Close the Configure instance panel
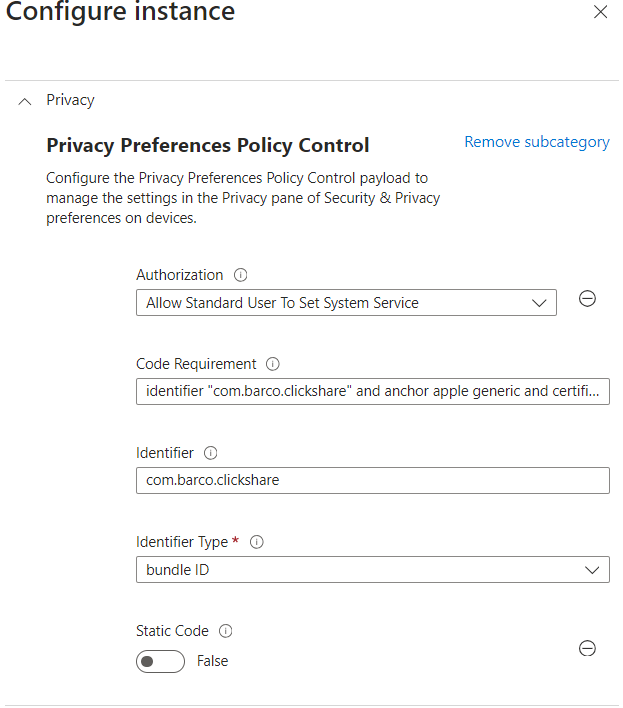Screen dimensions: 623x708 (x=600, y=12)
